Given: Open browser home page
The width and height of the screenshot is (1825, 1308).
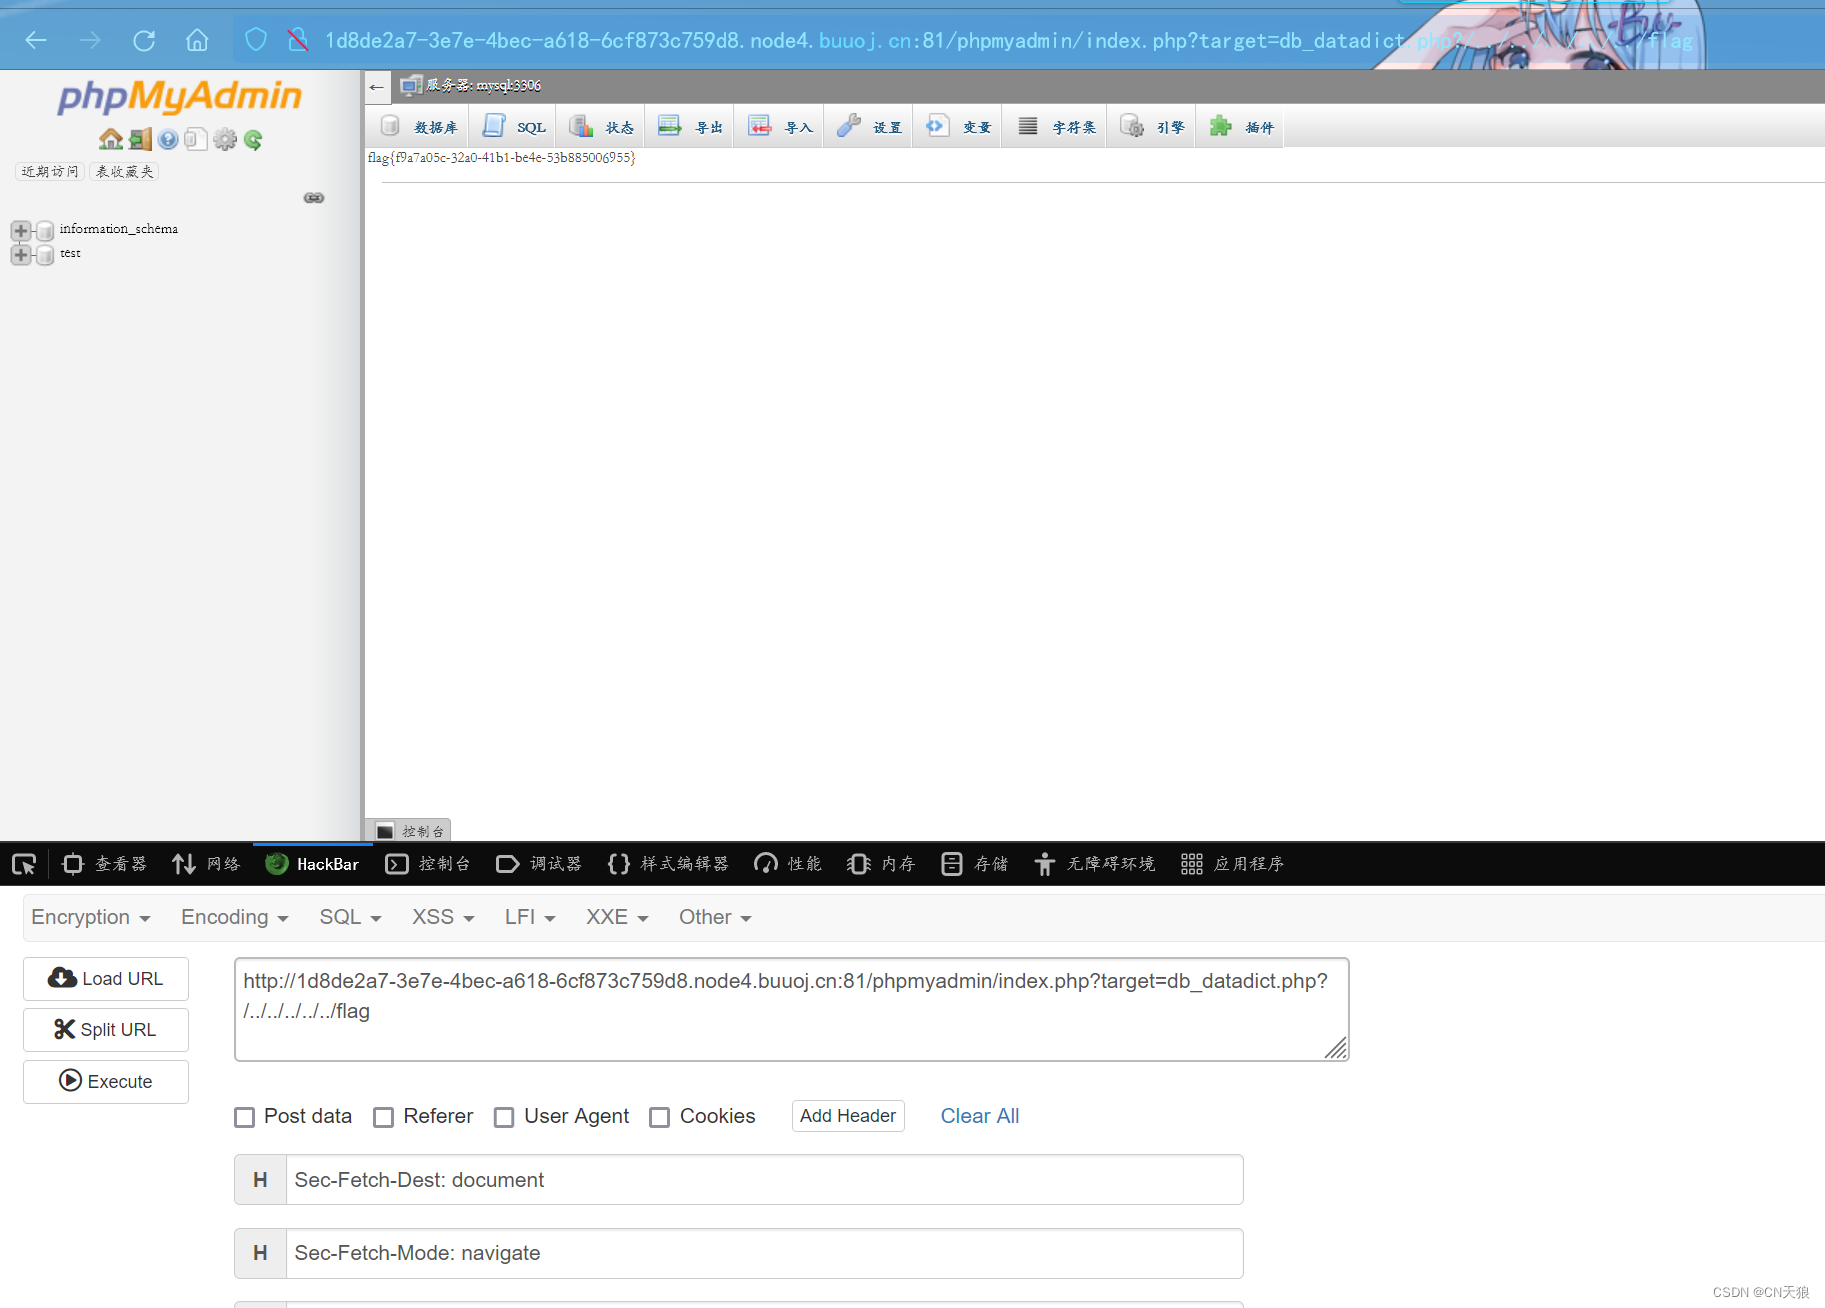Looking at the screenshot, I should coord(197,40).
